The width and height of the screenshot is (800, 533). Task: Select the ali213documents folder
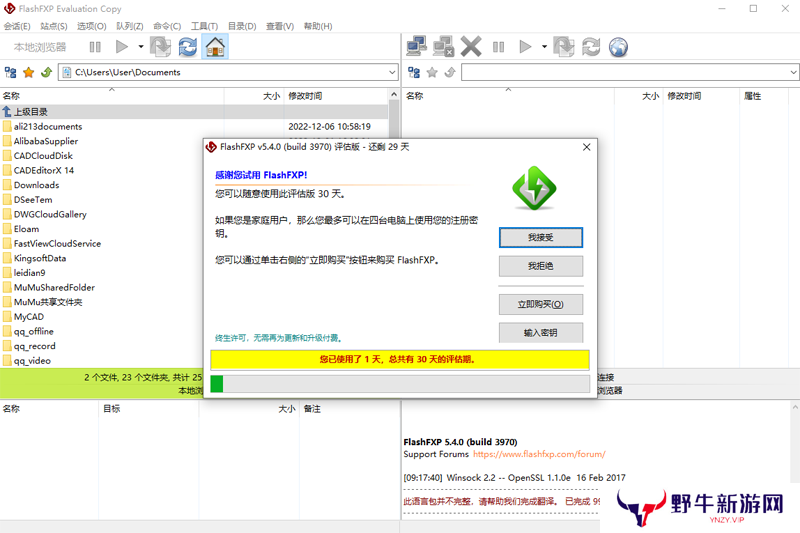tap(48, 126)
